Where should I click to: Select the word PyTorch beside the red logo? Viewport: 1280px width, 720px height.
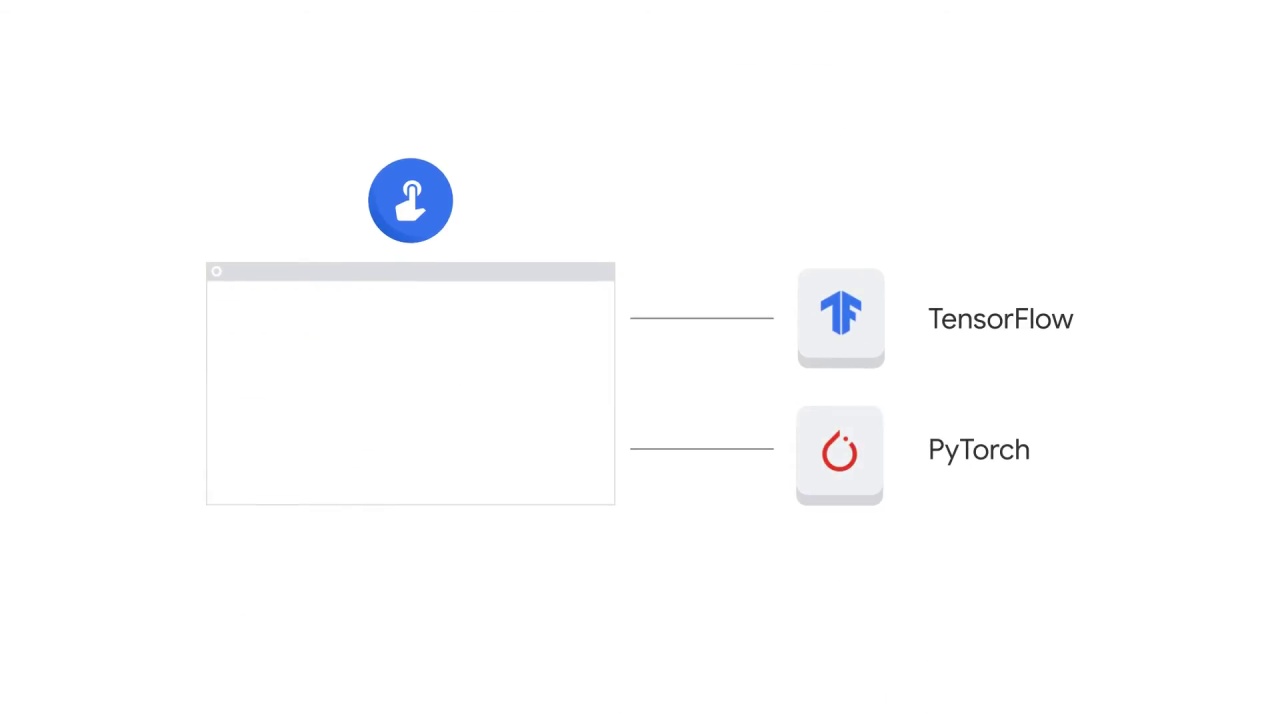coord(978,450)
